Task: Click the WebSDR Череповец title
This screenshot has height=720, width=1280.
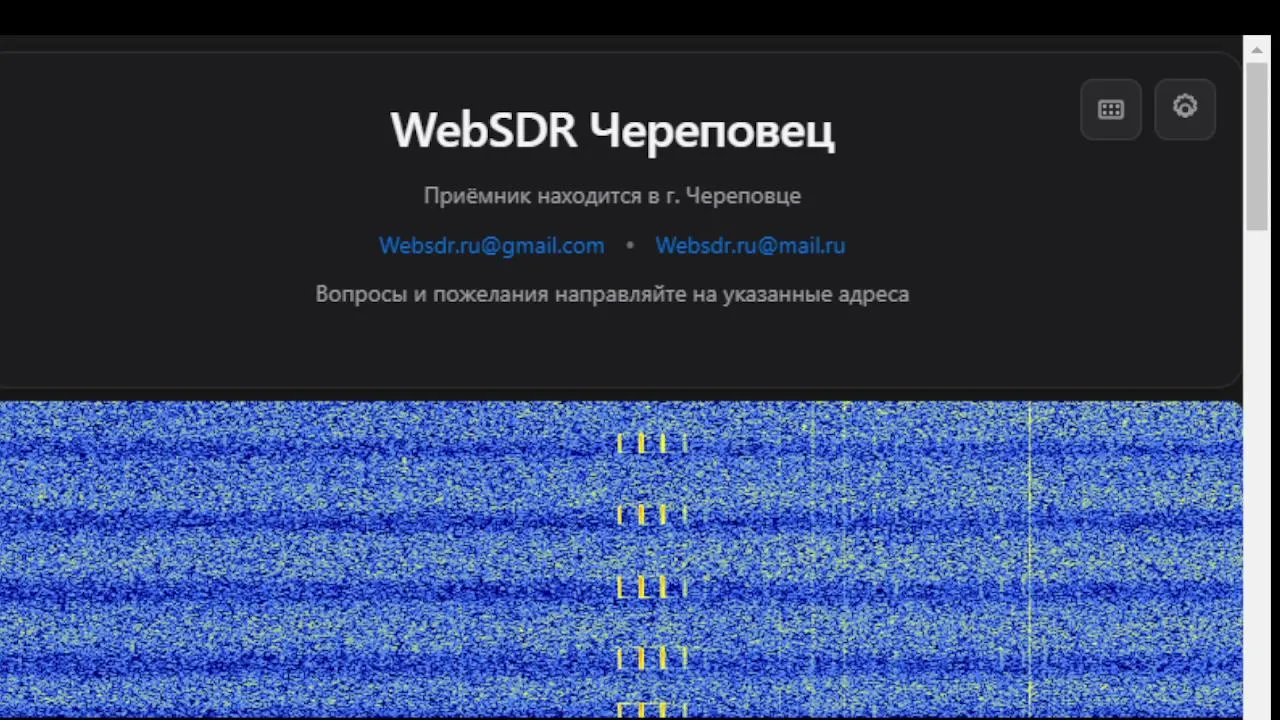Action: 612,130
